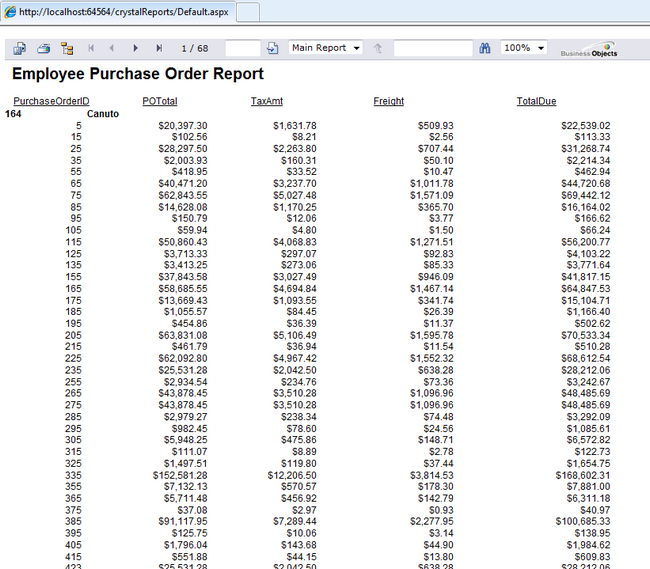Click TaxAmt value $234.76

pos(298,382)
